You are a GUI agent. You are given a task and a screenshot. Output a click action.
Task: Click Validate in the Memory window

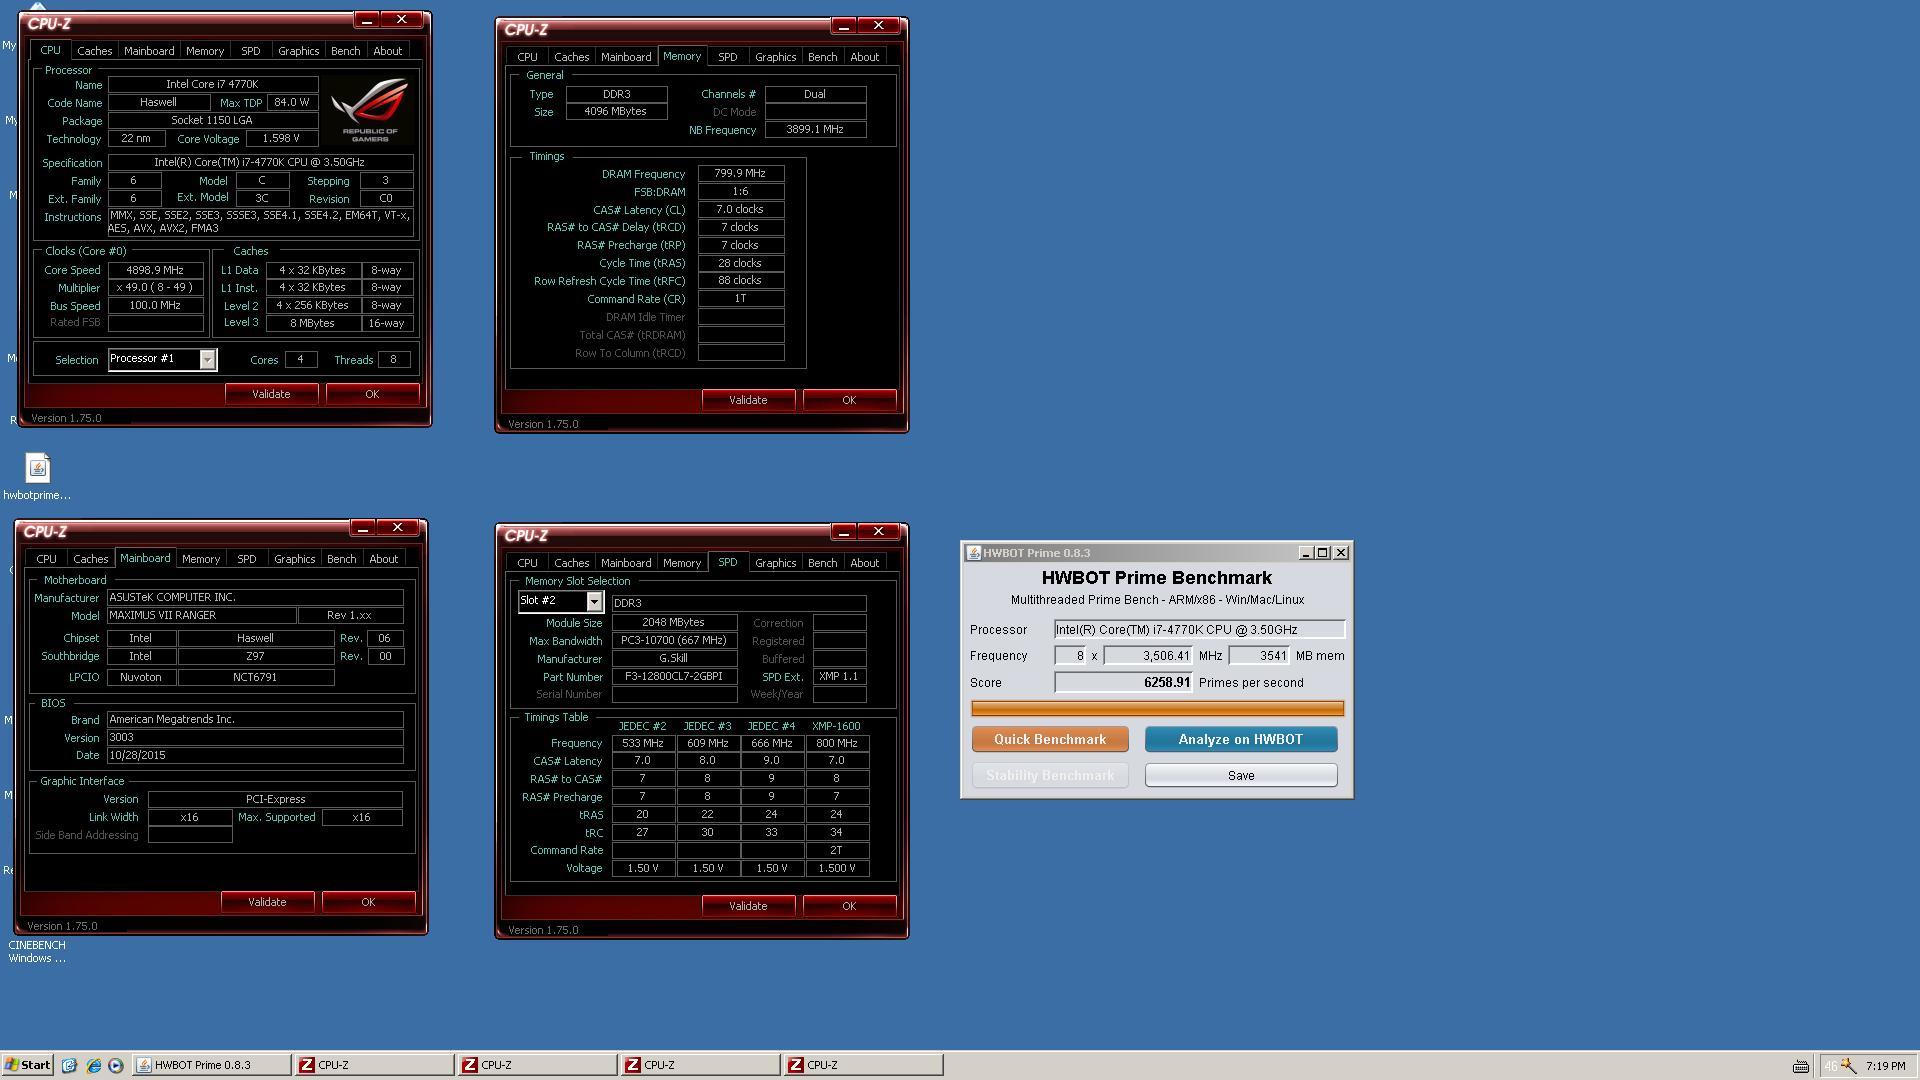click(x=748, y=400)
